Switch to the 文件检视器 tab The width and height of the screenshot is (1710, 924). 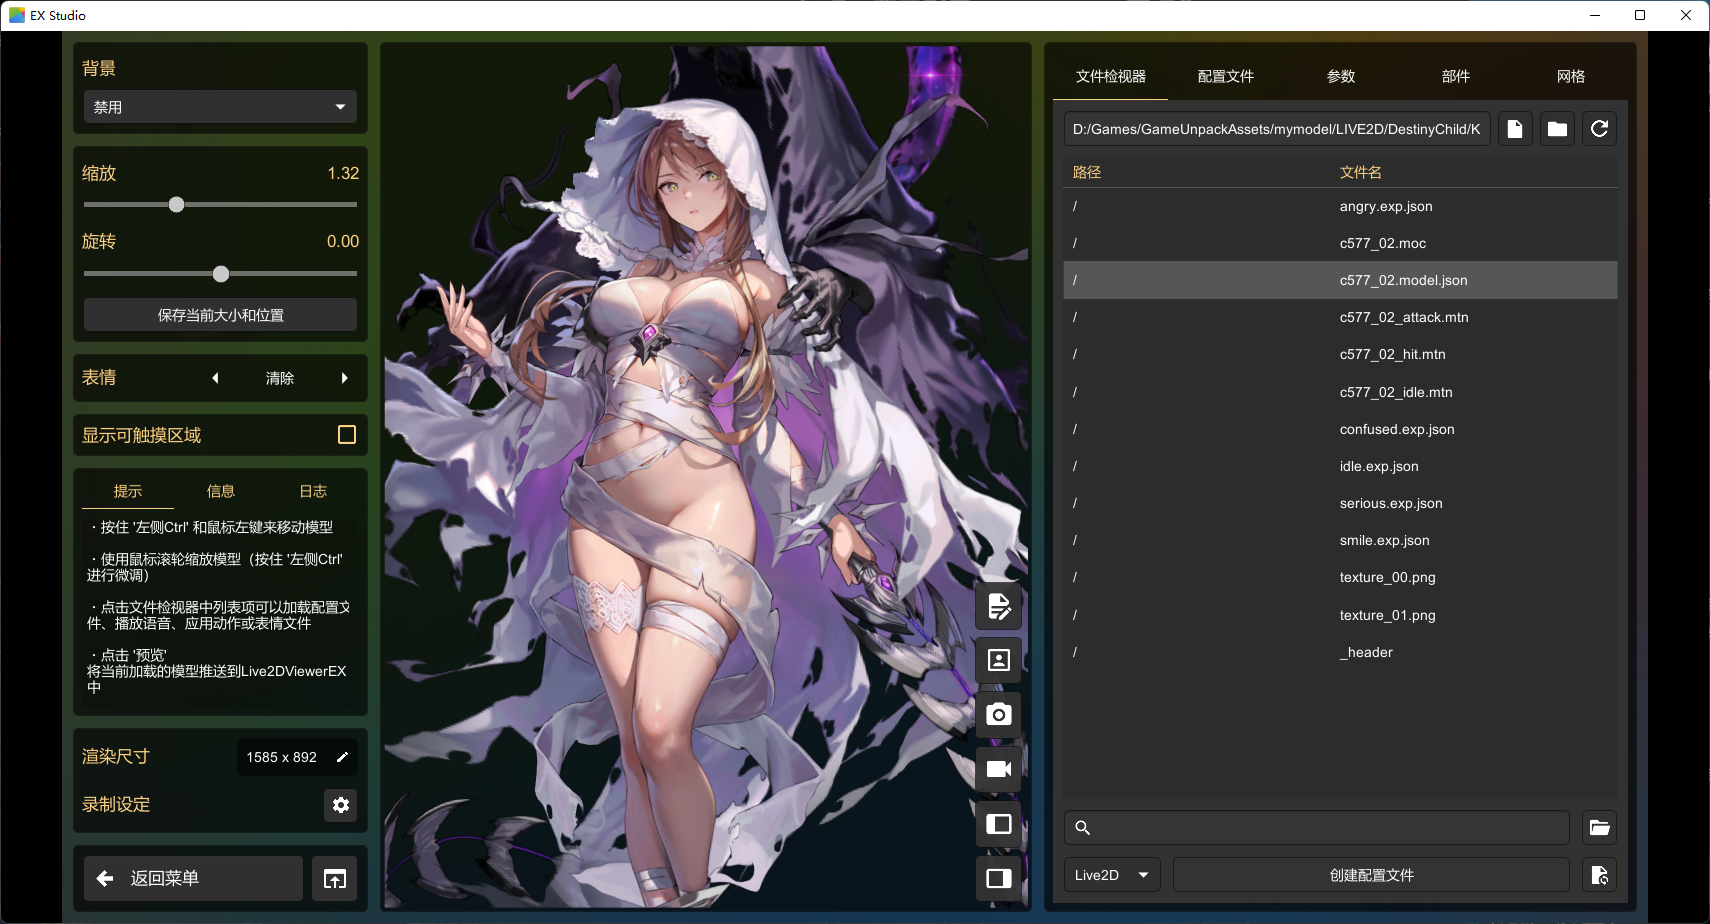coord(1110,76)
